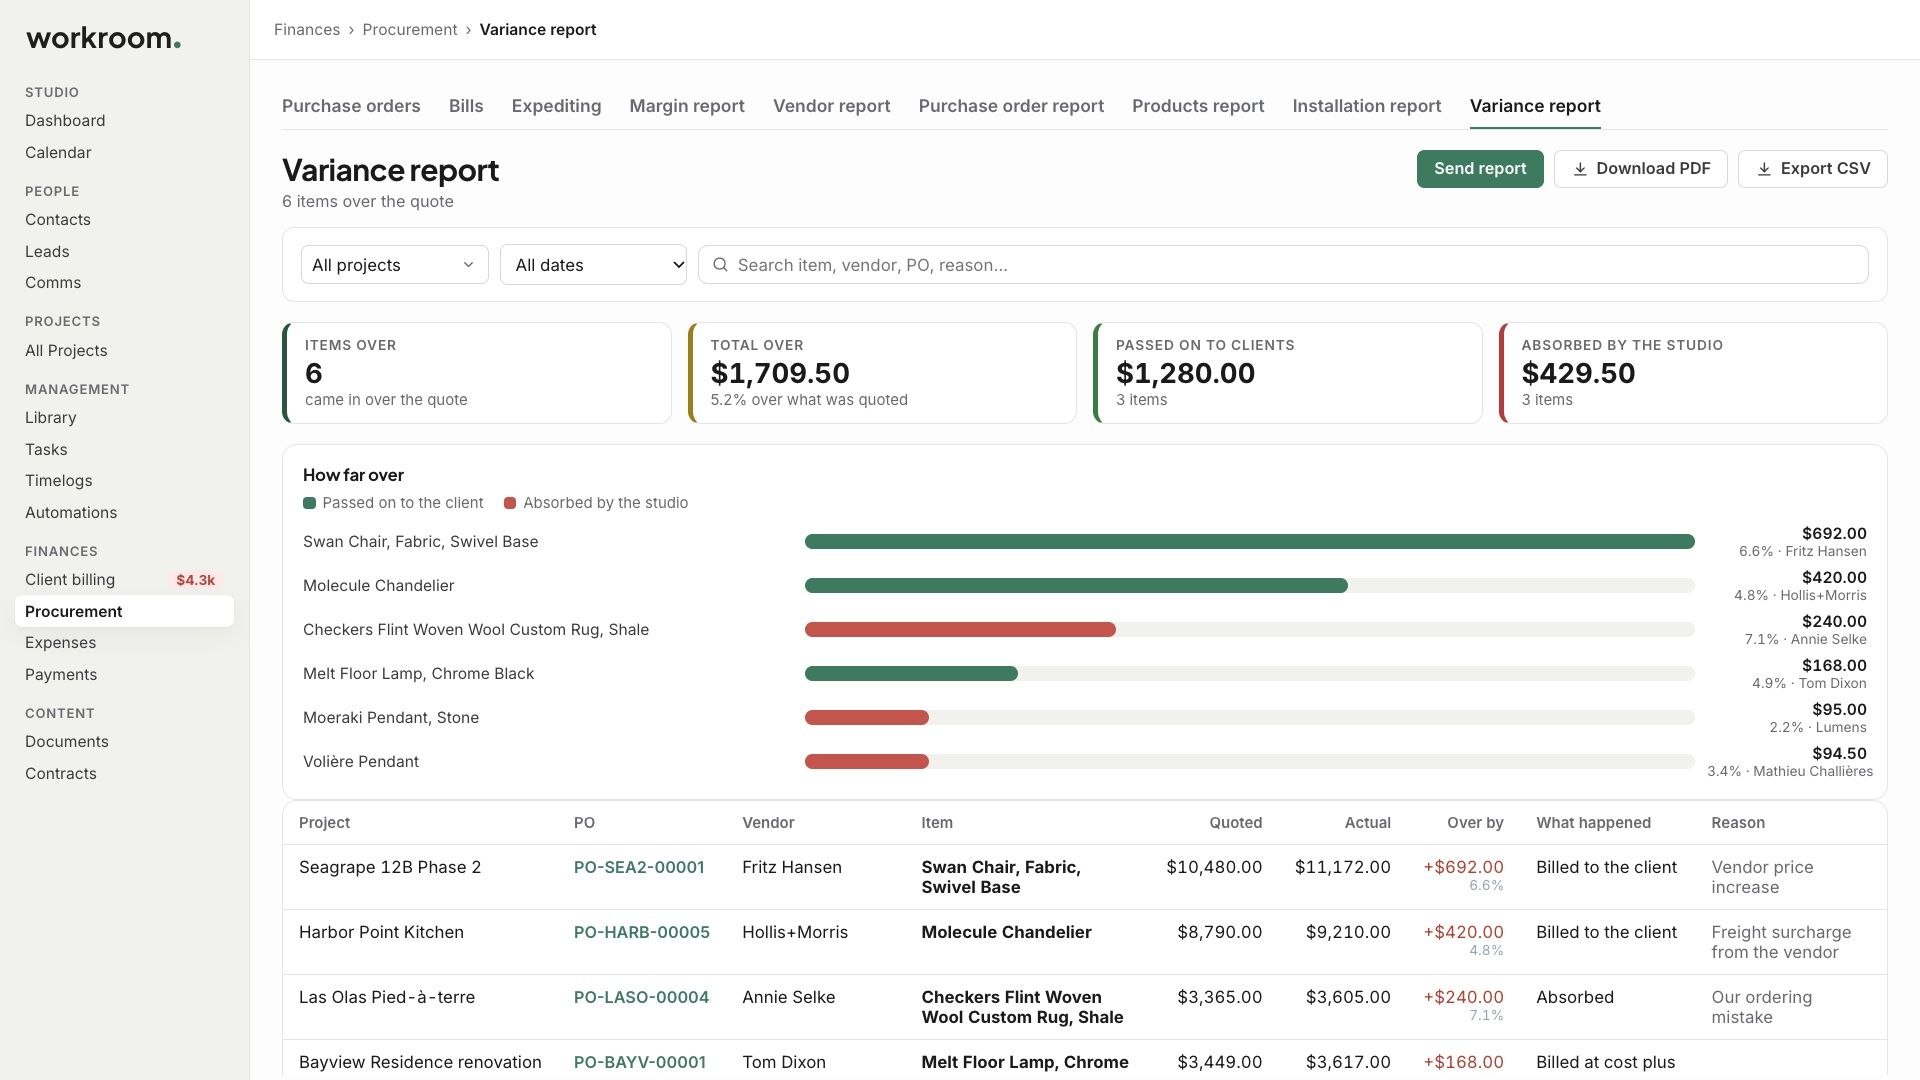Click the download icon in Export CSV
Screen dimensions: 1920x1080
[x=1764, y=169]
